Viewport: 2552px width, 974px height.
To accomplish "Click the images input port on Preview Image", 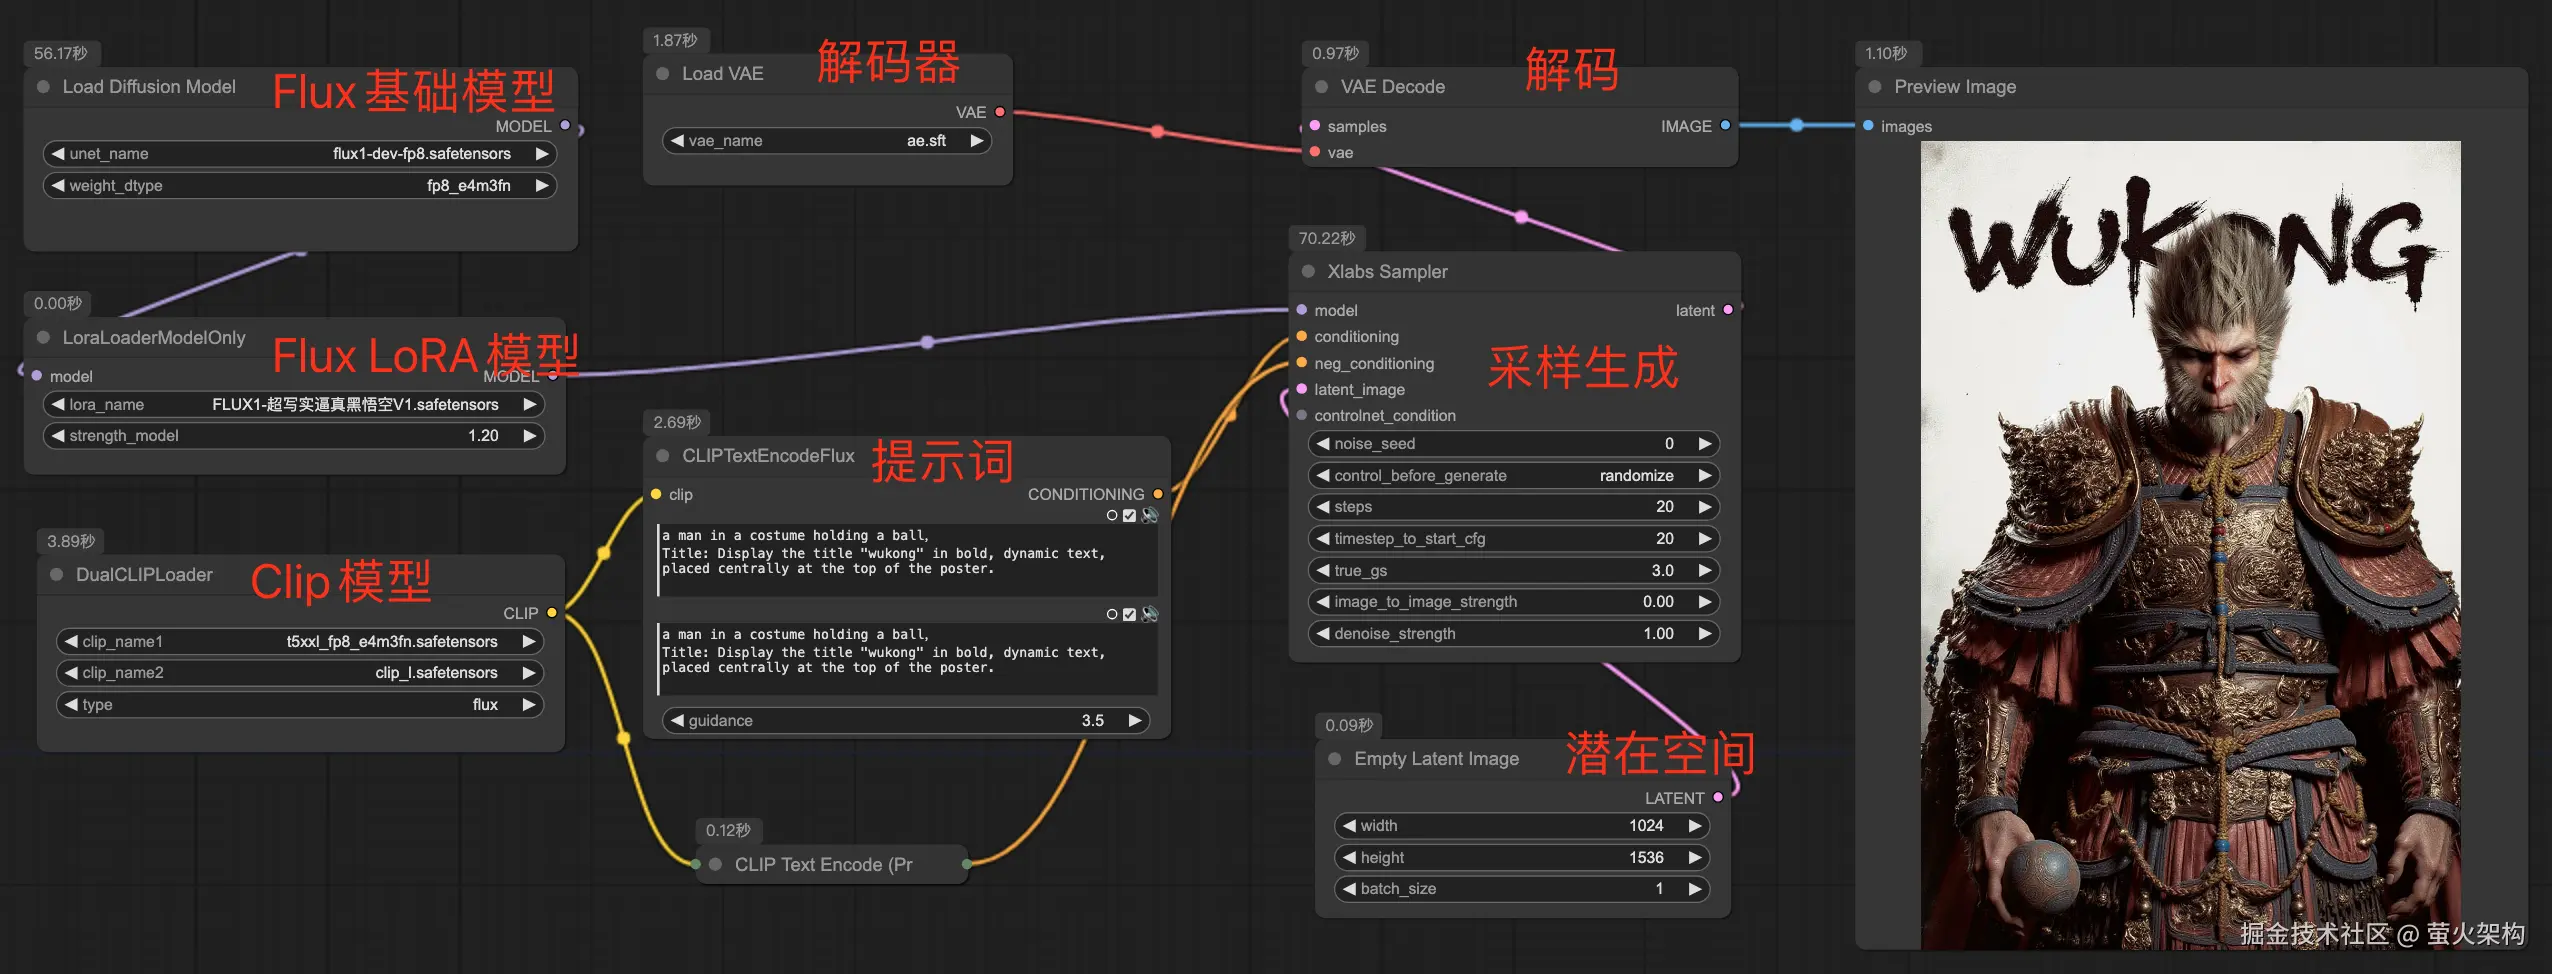I will point(1868,126).
